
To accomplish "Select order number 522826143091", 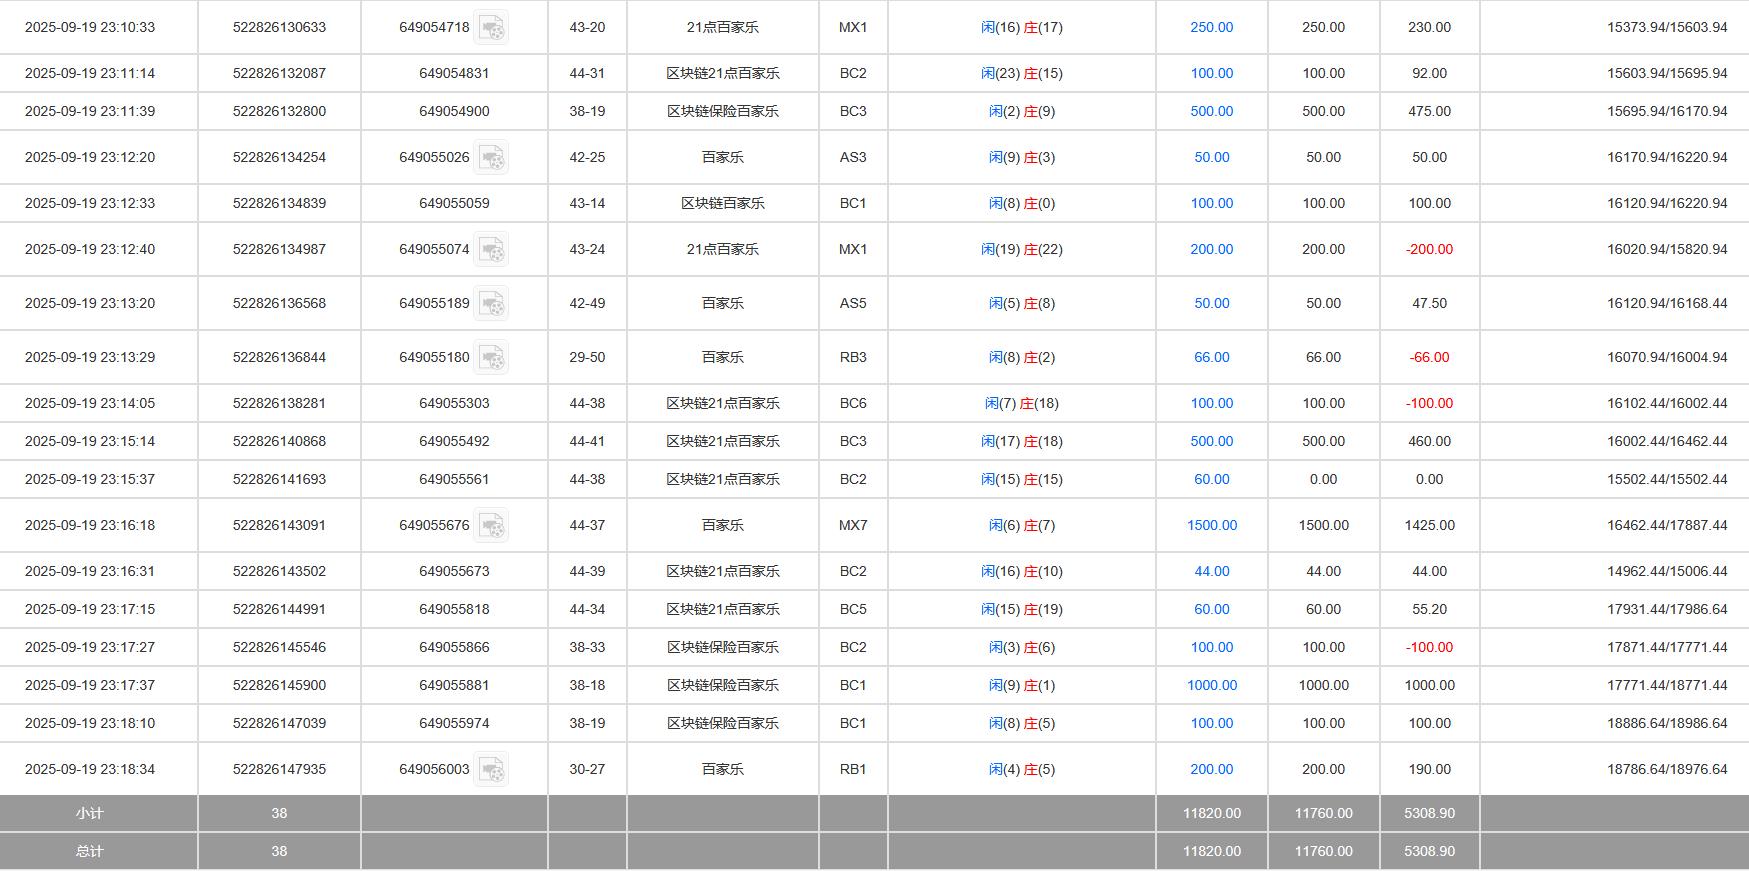I will click(279, 525).
